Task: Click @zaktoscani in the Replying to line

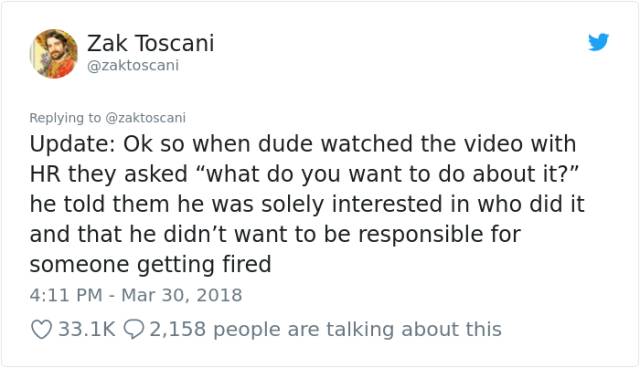Action: tap(145, 117)
